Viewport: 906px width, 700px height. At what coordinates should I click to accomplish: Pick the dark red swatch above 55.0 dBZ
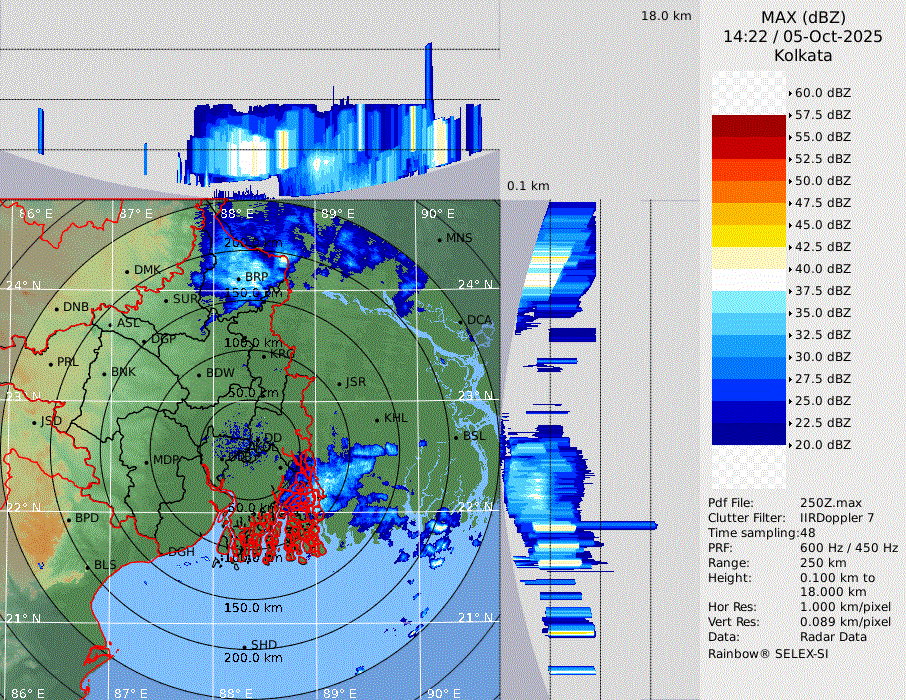(749, 126)
